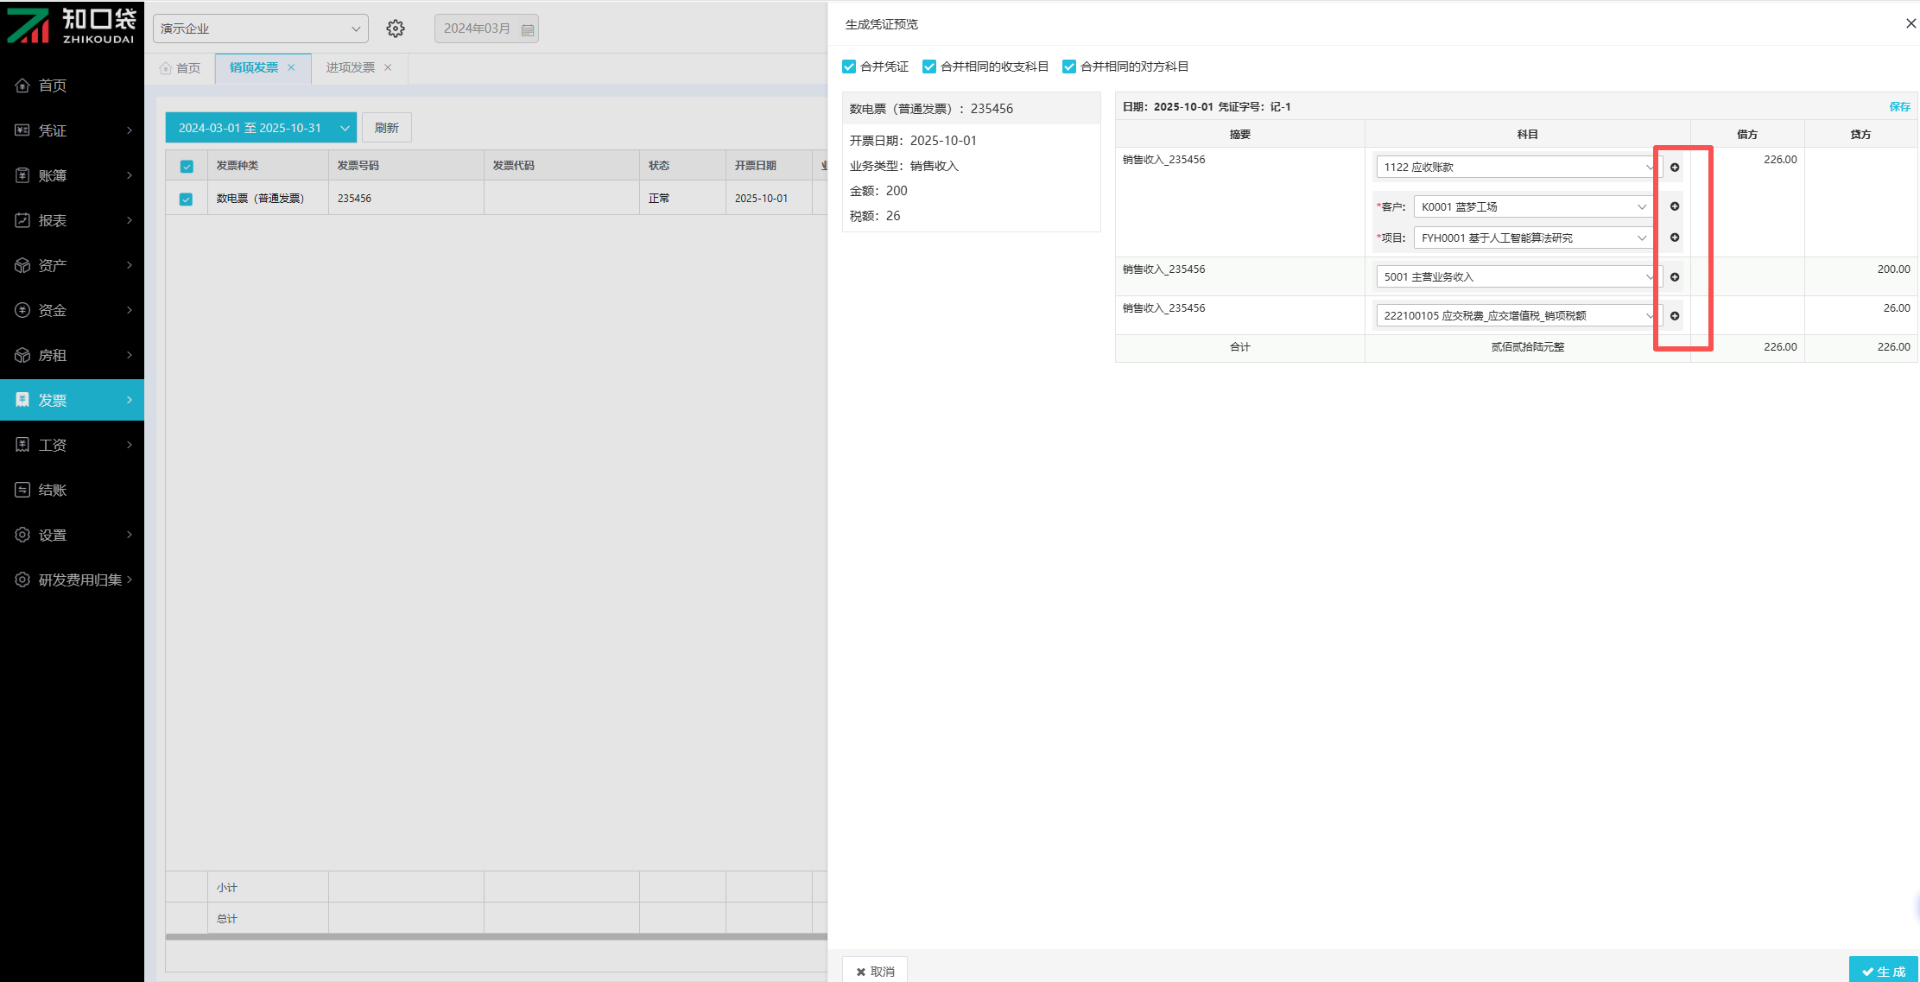Screen dimensions: 1920x982
Task: Click plus icon beside 5001 主营业务收入
Action: pyautogui.click(x=1674, y=277)
